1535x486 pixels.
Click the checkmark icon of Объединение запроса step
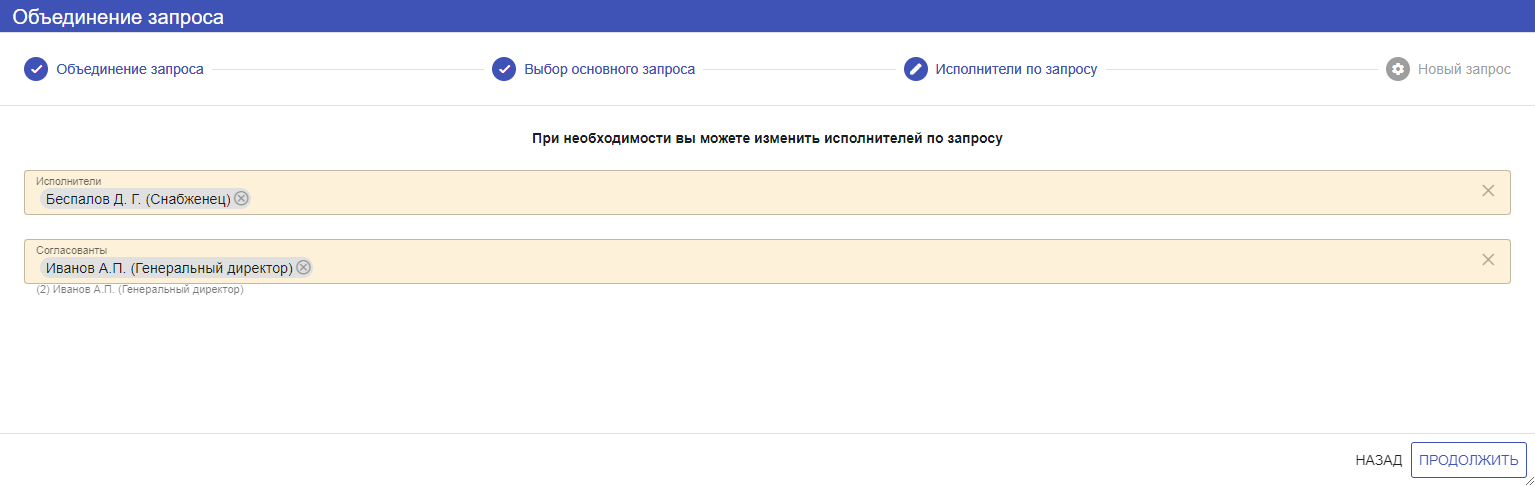[x=36, y=69]
